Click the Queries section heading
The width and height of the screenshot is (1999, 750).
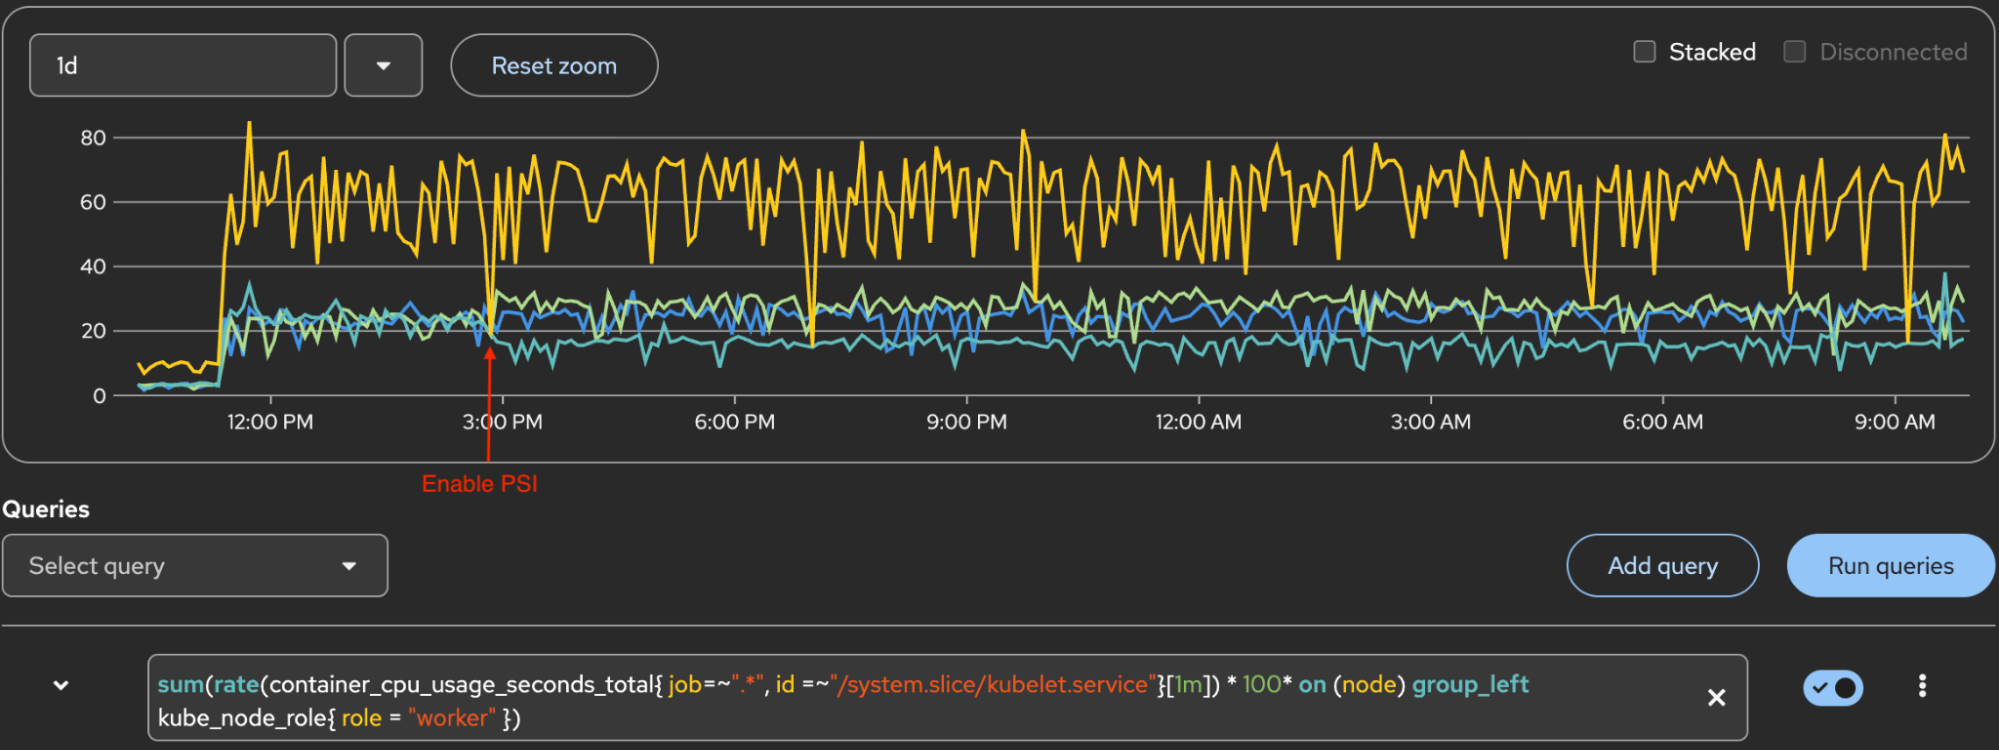[x=46, y=509]
